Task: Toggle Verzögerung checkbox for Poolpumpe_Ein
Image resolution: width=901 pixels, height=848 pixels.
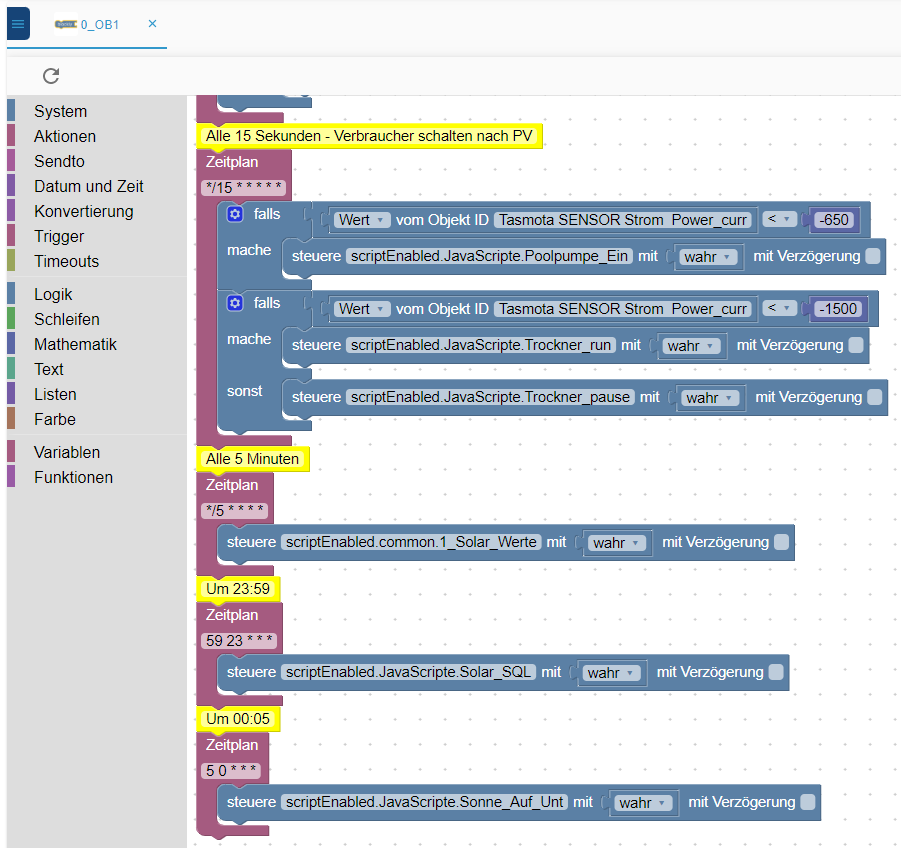Action: tap(873, 256)
